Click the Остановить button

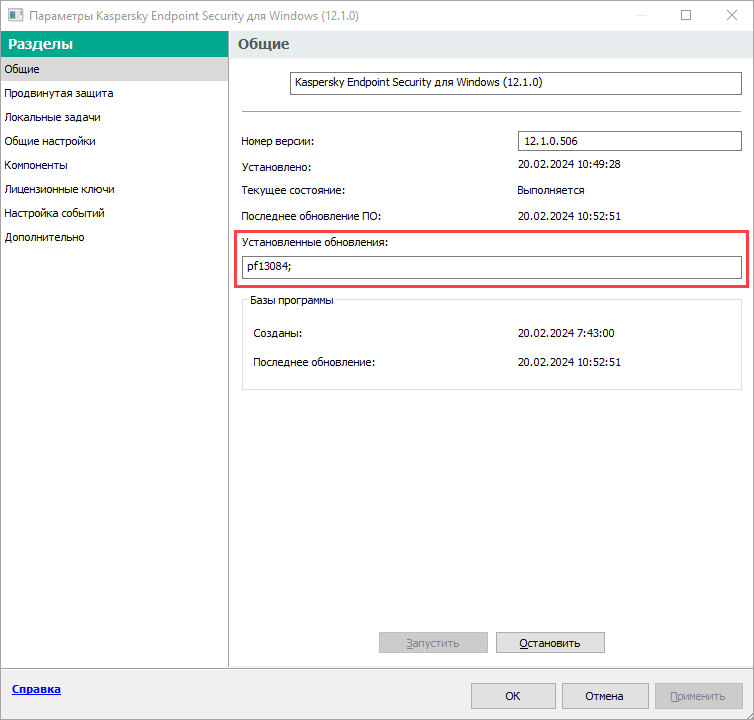coord(550,643)
